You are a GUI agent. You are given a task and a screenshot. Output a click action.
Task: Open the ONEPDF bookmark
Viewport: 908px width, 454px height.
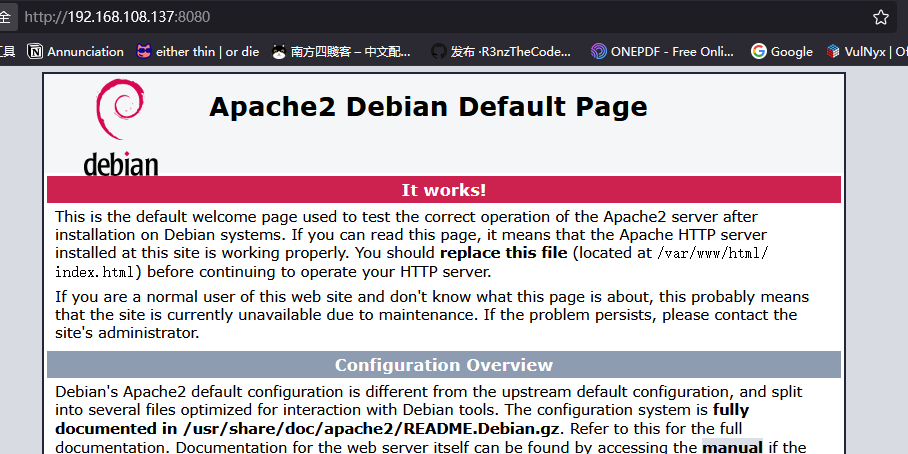[662, 52]
